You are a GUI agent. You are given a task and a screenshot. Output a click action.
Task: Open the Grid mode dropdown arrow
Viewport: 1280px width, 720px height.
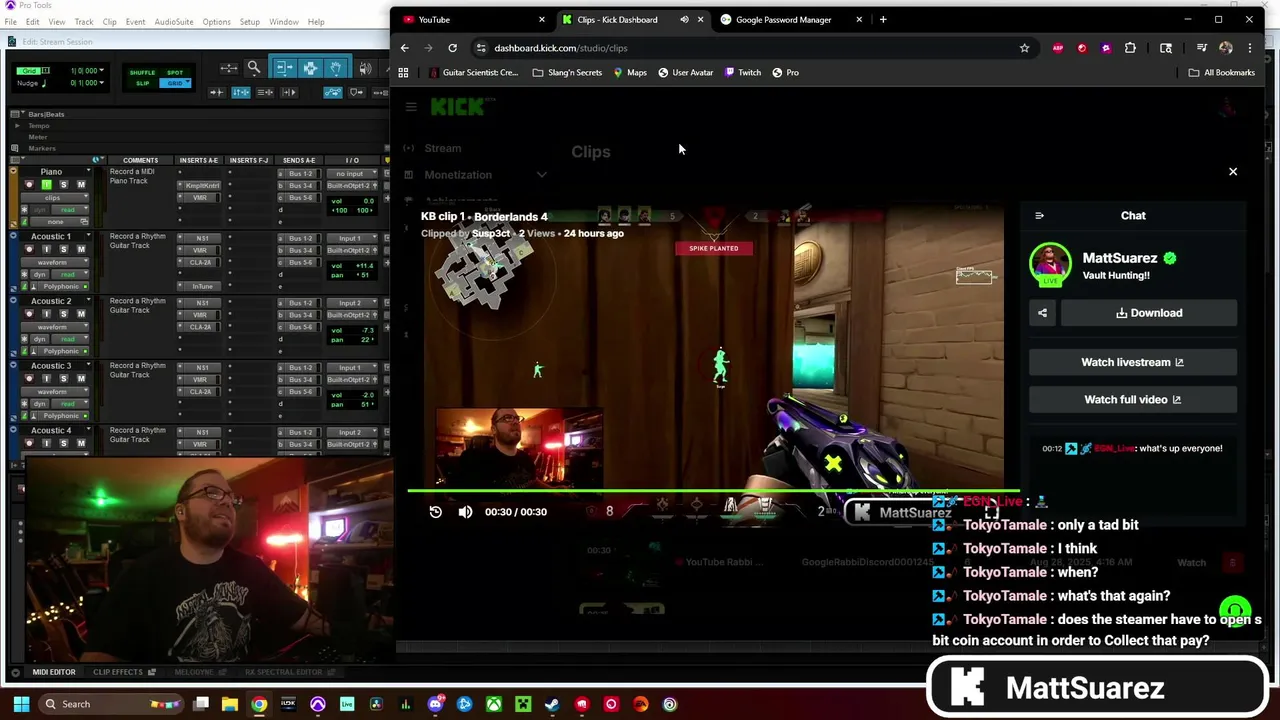pyautogui.click(x=186, y=83)
